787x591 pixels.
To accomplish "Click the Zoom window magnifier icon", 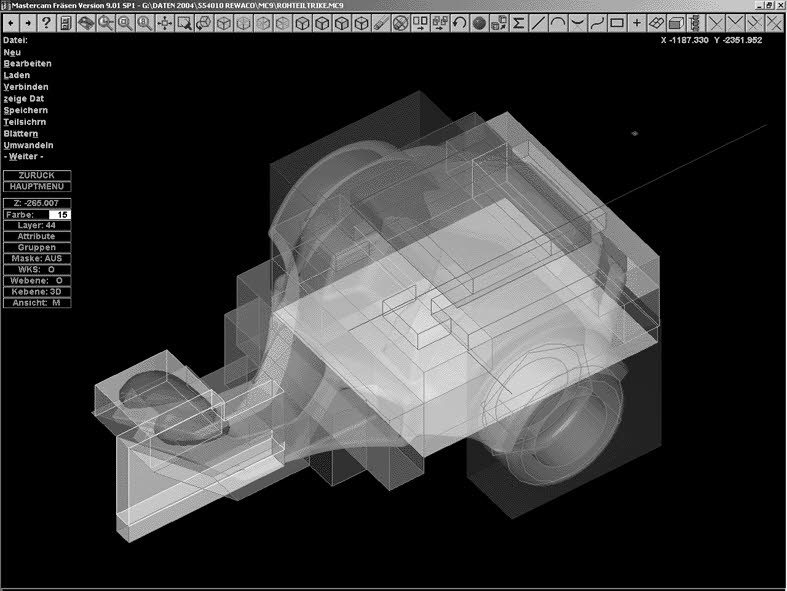I will 185,22.
